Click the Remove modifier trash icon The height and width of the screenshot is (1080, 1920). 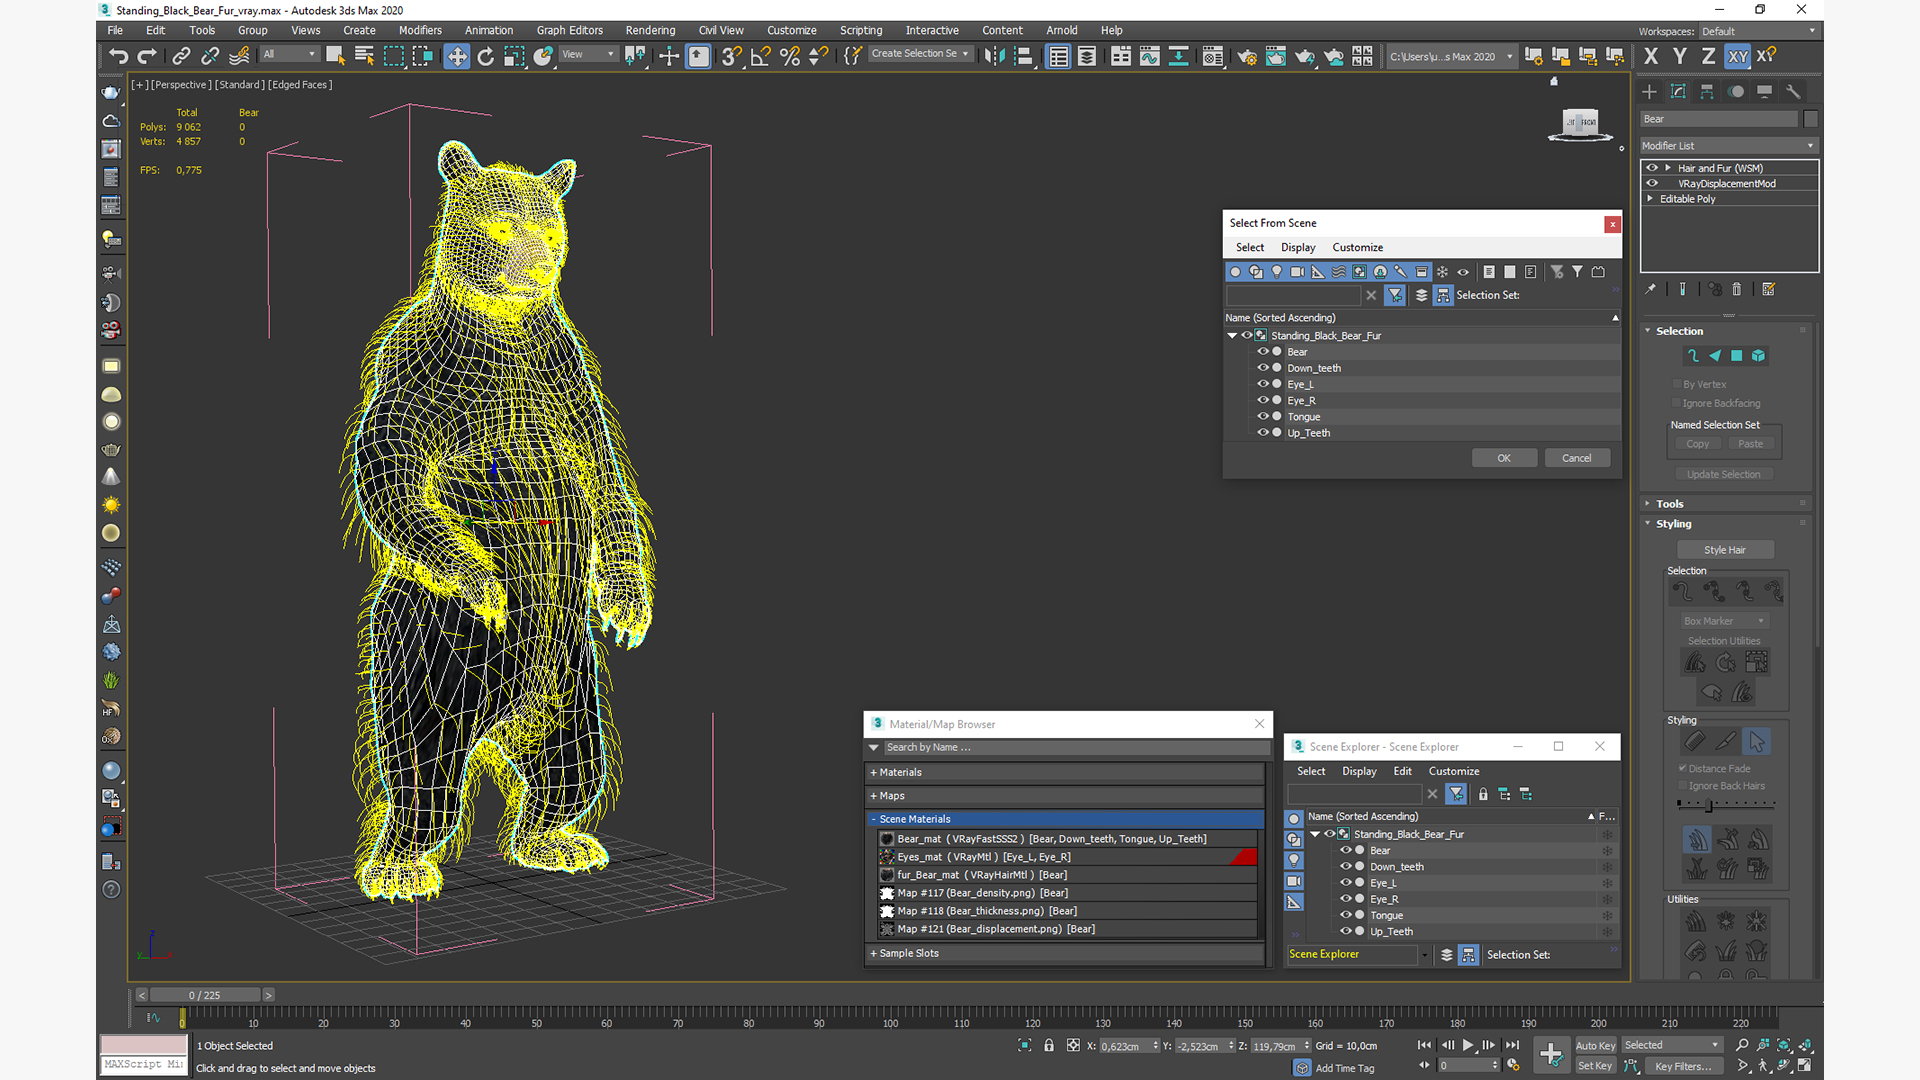click(1737, 289)
